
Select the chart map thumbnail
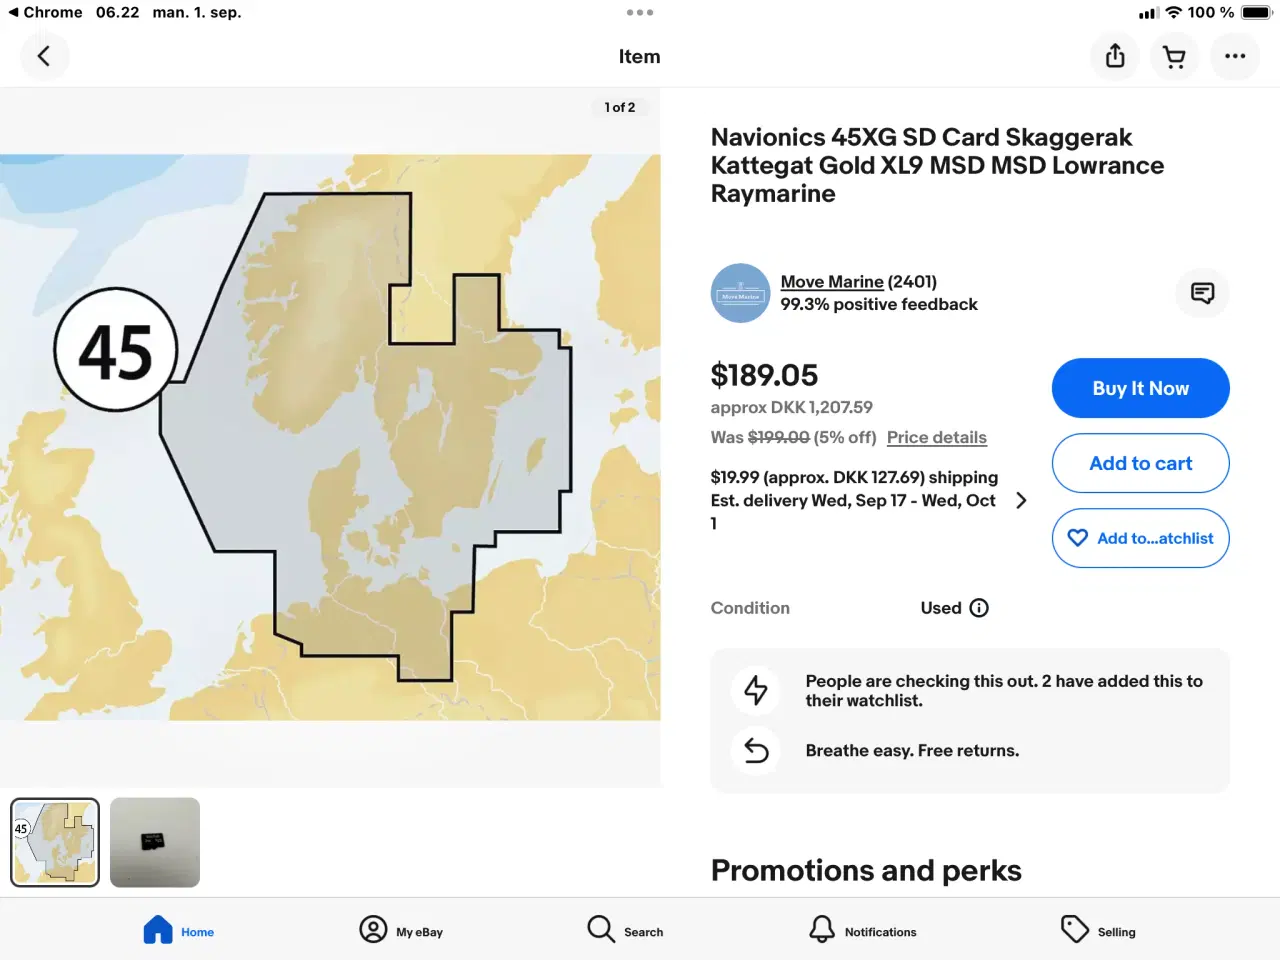[55, 842]
